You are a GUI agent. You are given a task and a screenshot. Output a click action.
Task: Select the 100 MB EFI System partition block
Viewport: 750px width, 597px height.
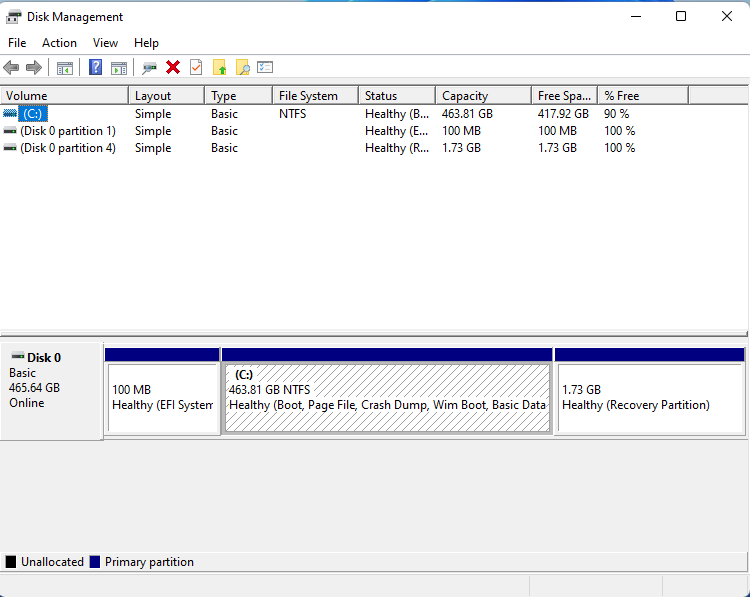click(163, 397)
